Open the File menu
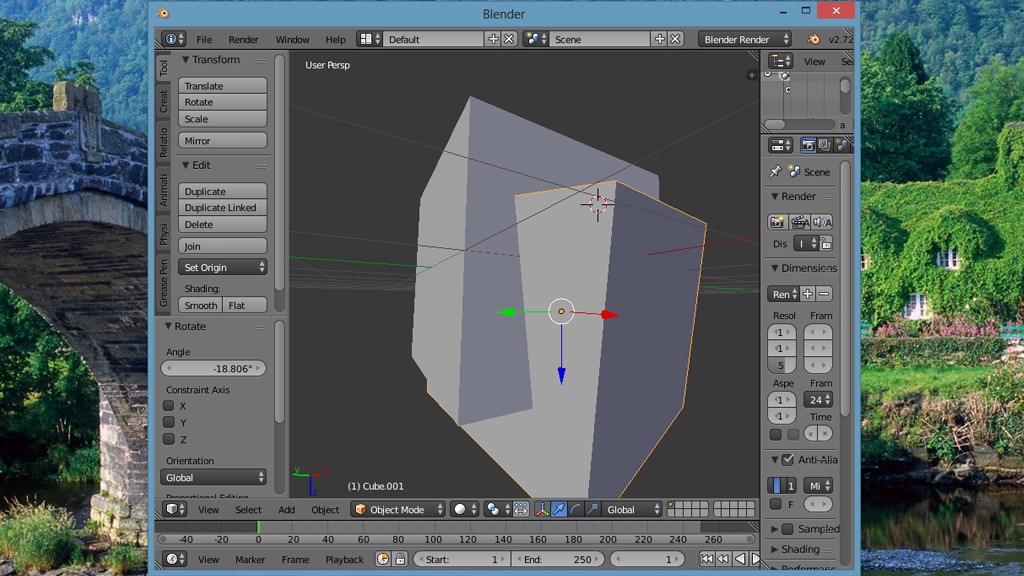 click(204, 39)
